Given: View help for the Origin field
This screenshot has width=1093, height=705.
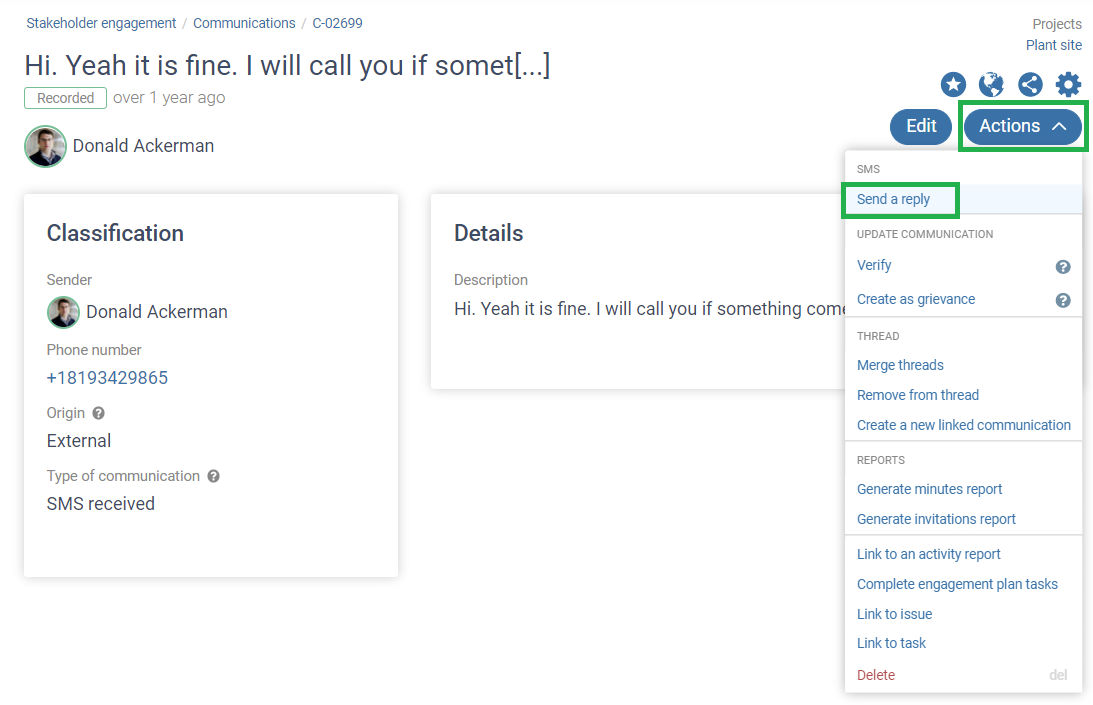Looking at the screenshot, I should point(97,413).
